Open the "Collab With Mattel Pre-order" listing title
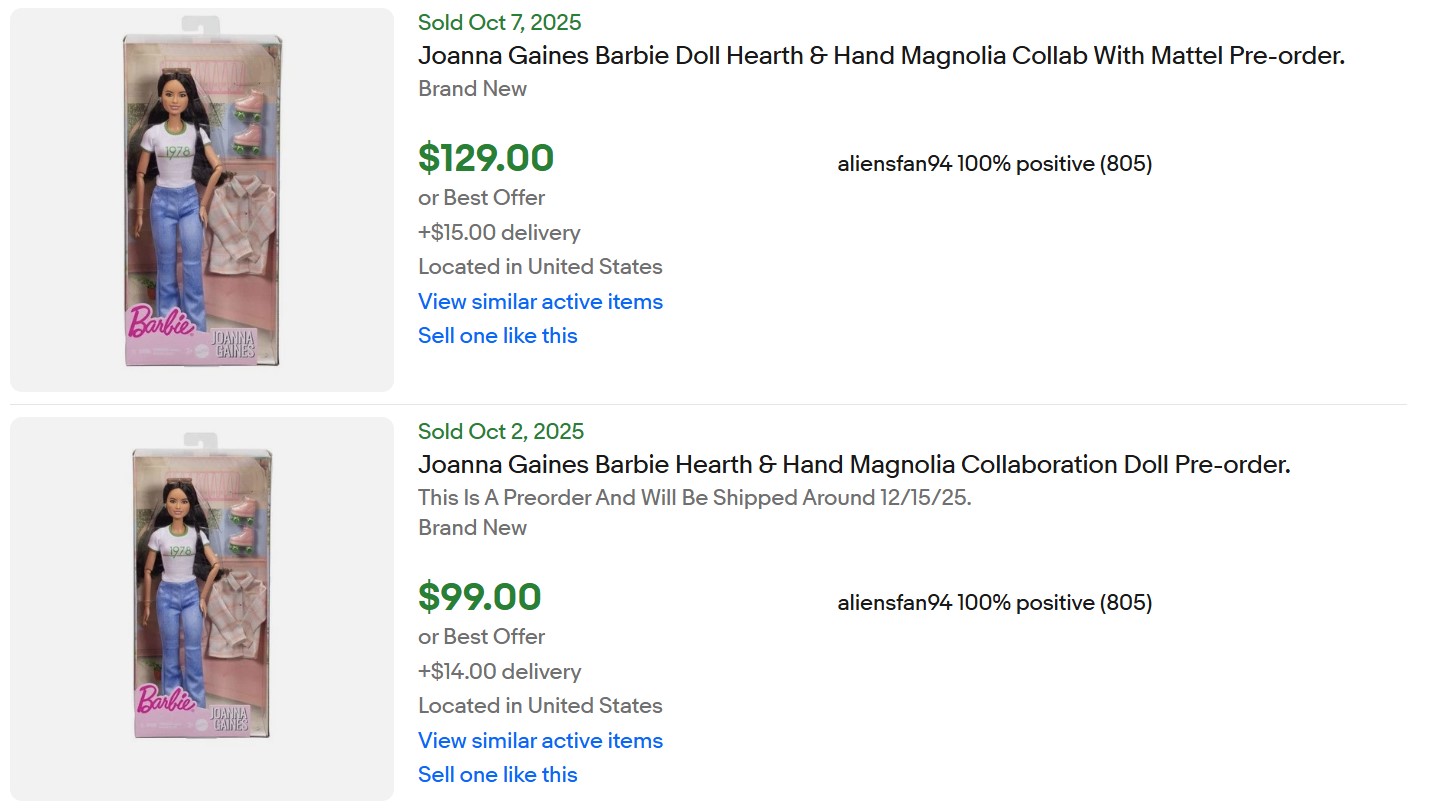Image resolution: width=1440 pixels, height=810 pixels. point(881,56)
